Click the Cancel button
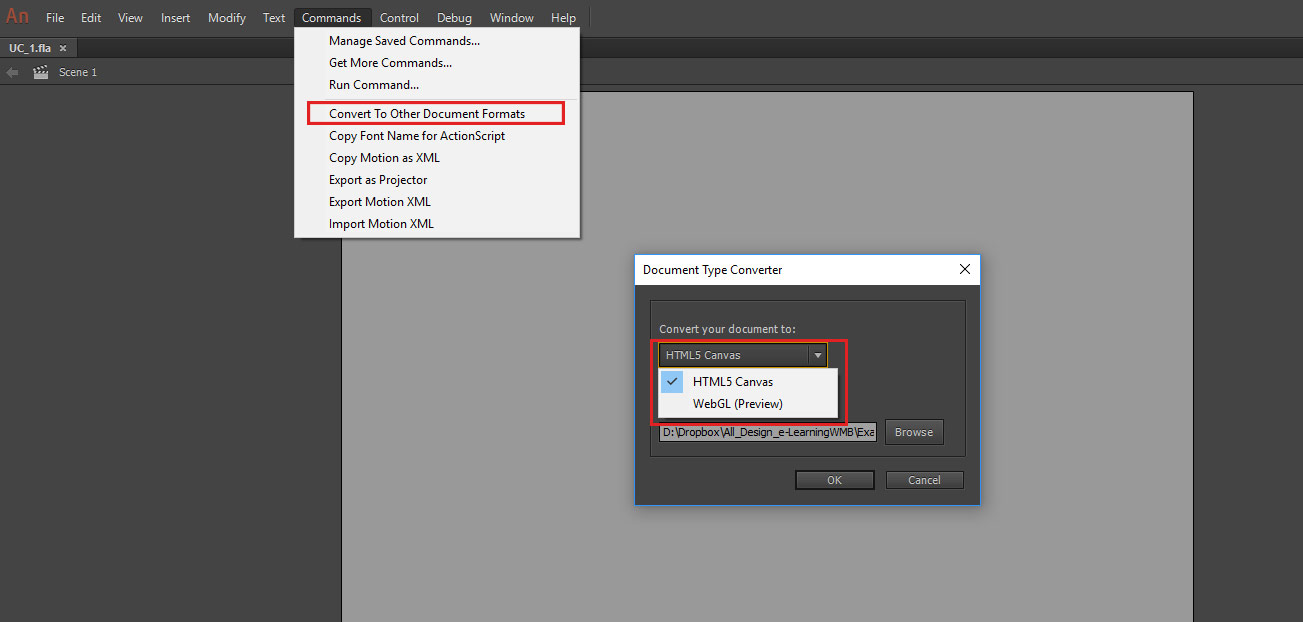Screen dimensions: 1303x622 click(x=925, y=480)
